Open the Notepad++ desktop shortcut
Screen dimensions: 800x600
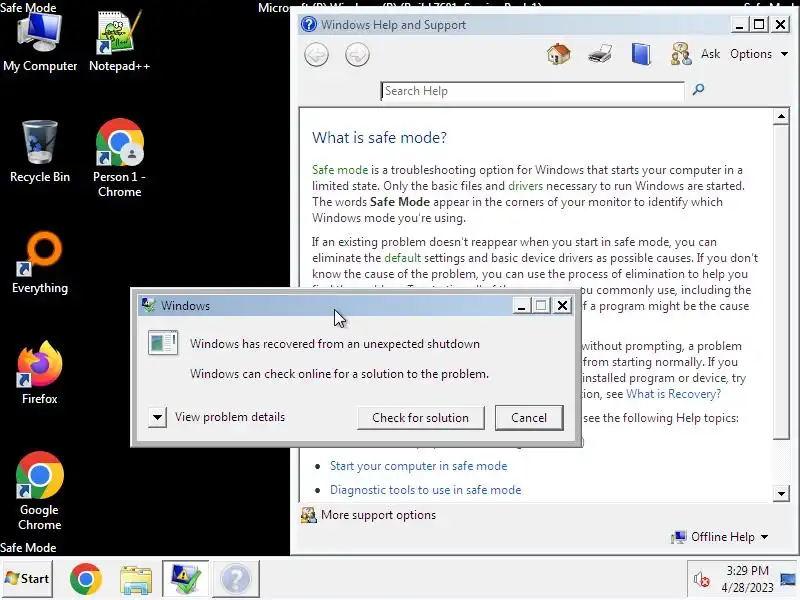tap(119, 42)
